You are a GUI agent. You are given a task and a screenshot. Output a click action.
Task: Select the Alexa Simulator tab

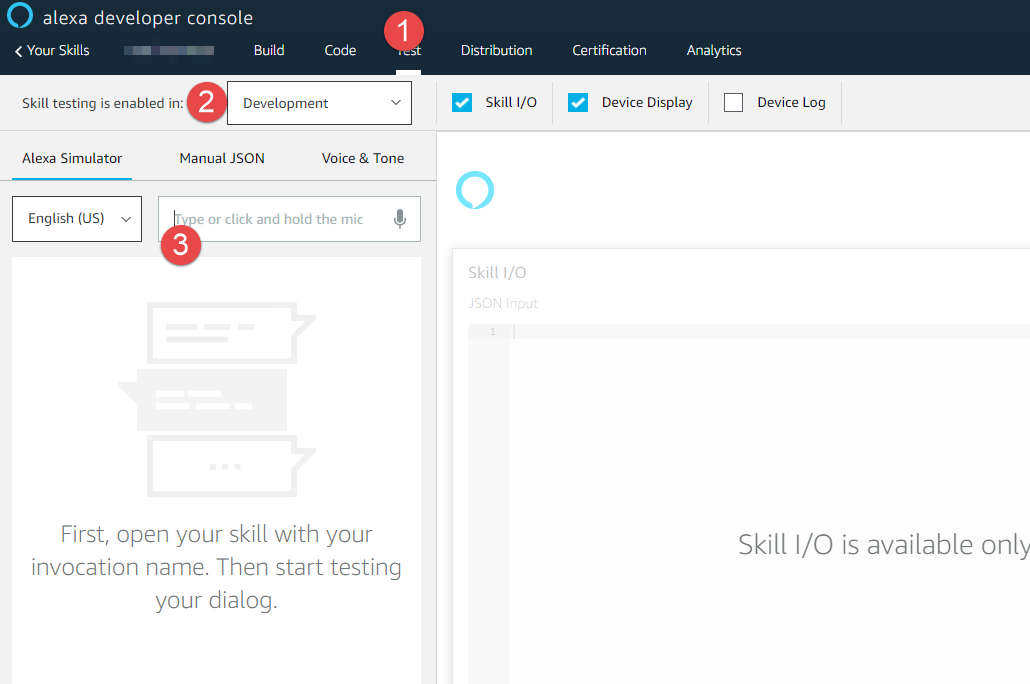click(x=72, y=158)
